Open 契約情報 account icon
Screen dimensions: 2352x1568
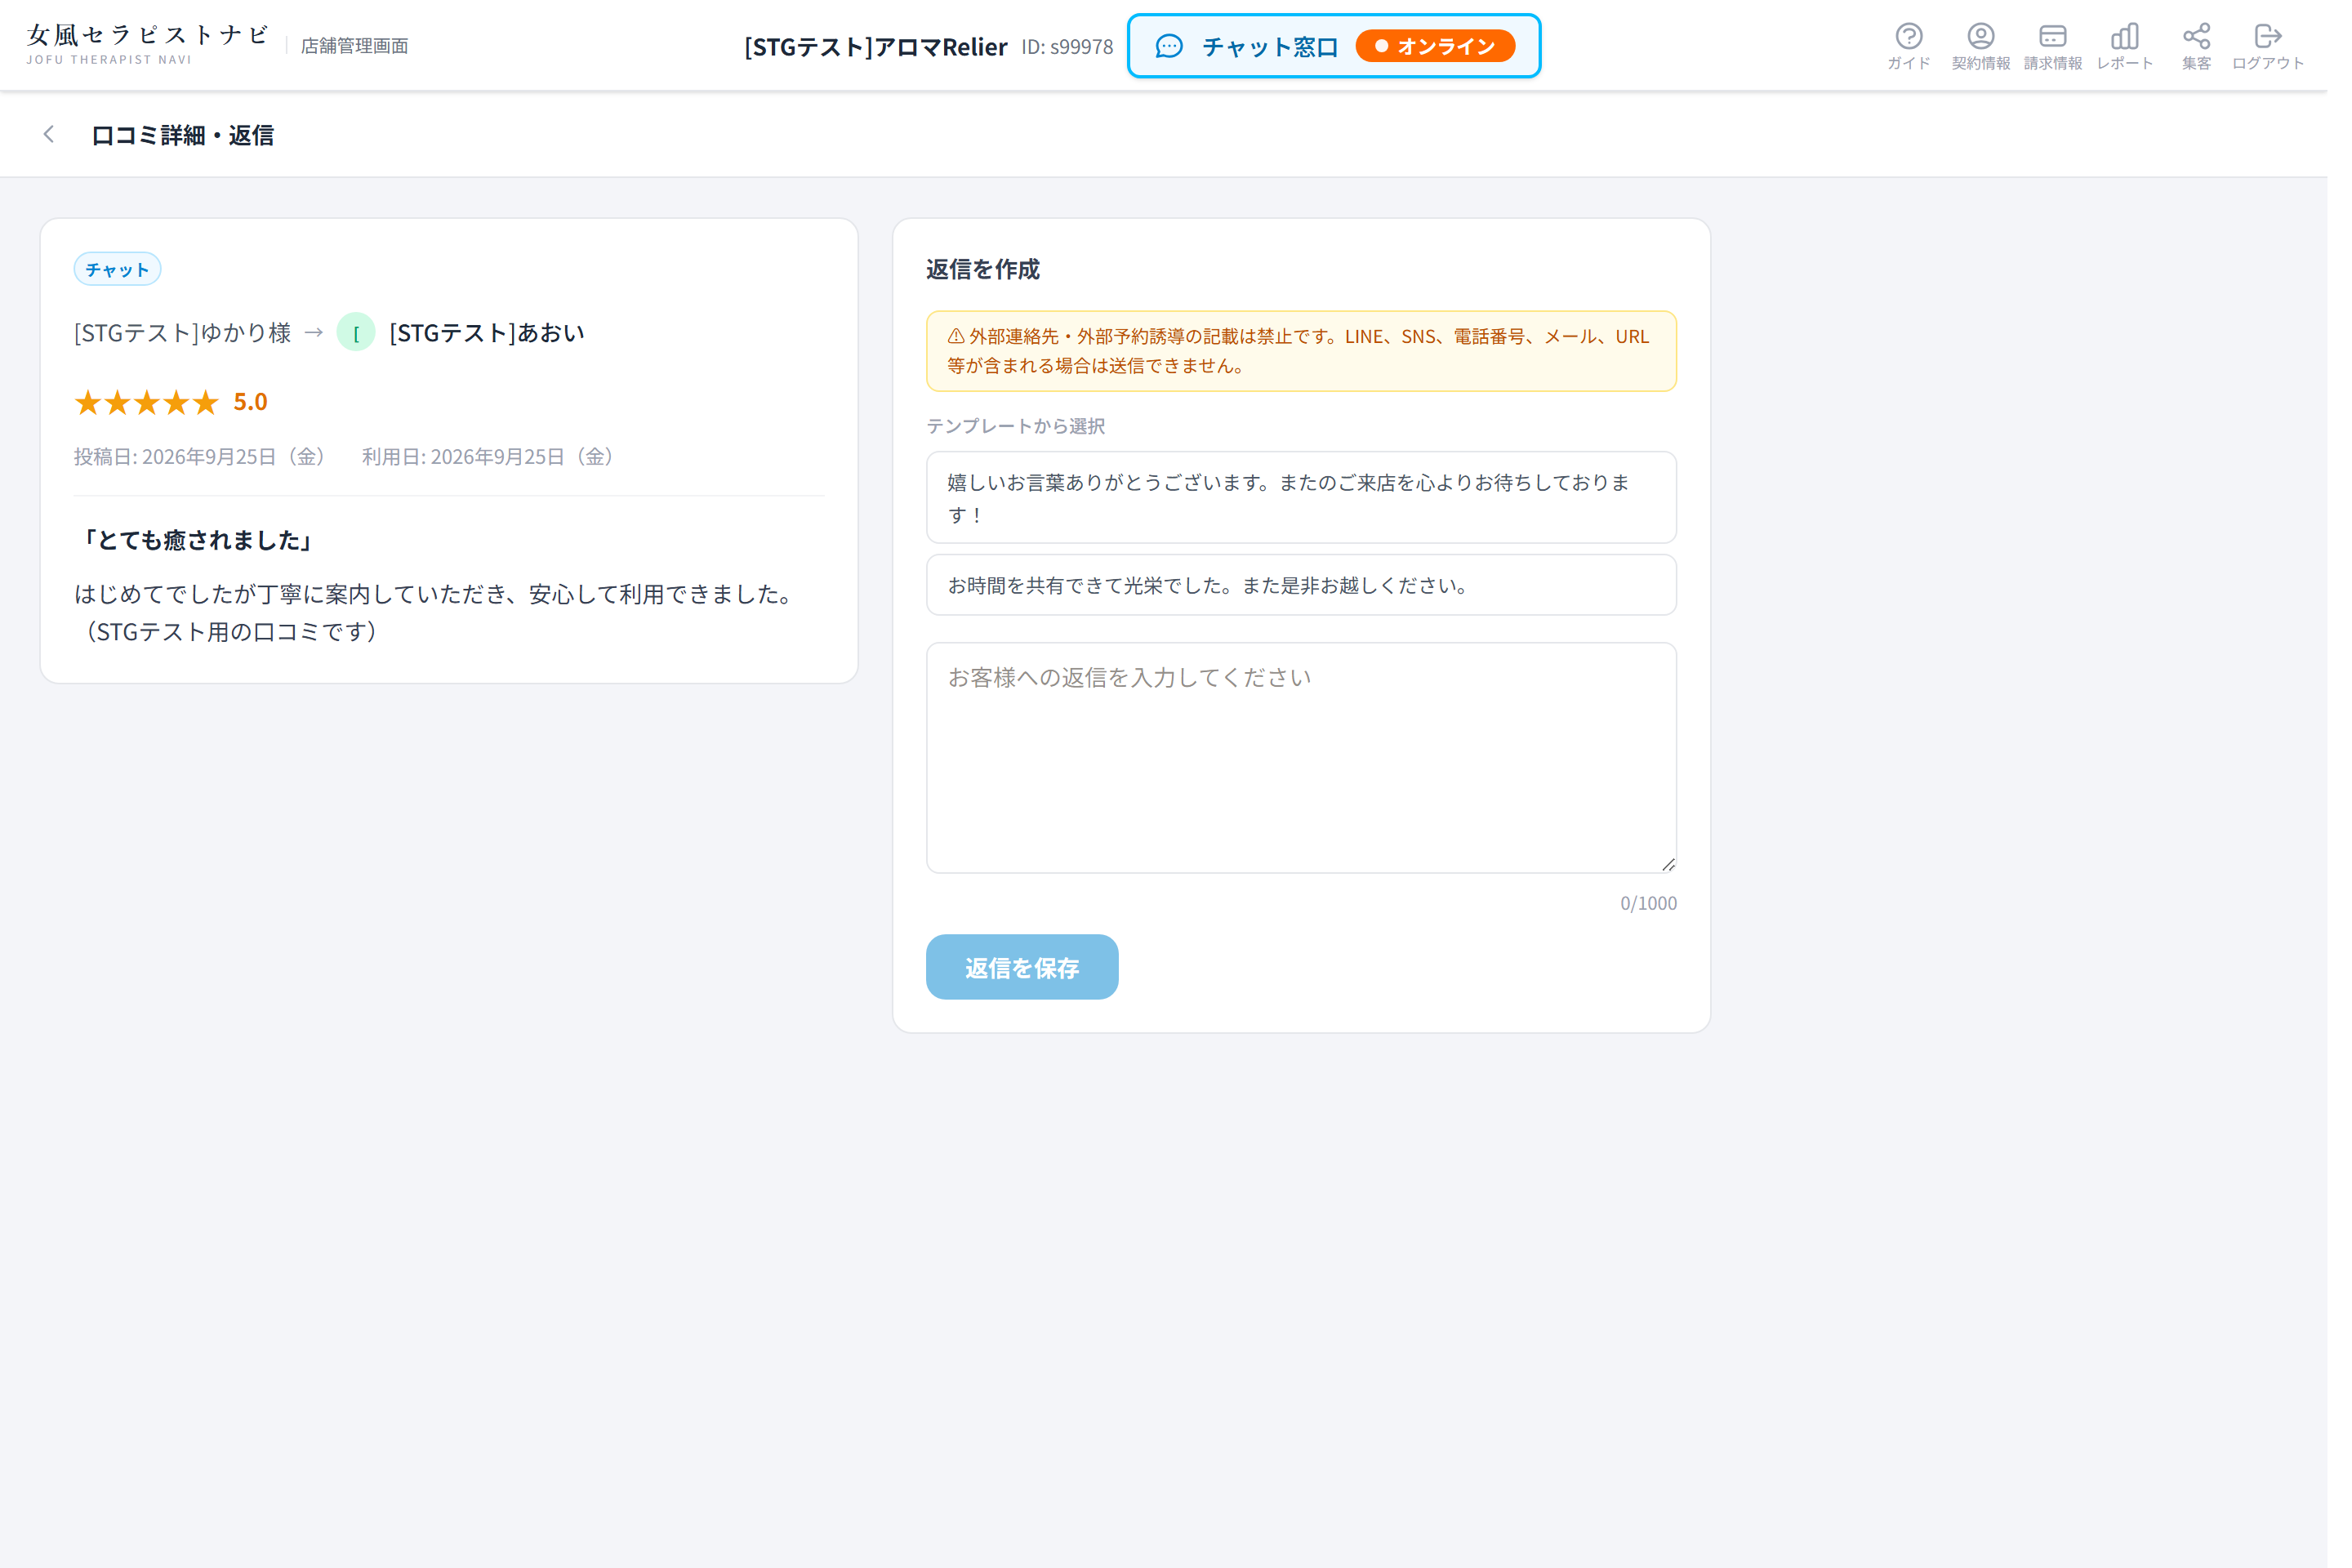[2001, 46]
